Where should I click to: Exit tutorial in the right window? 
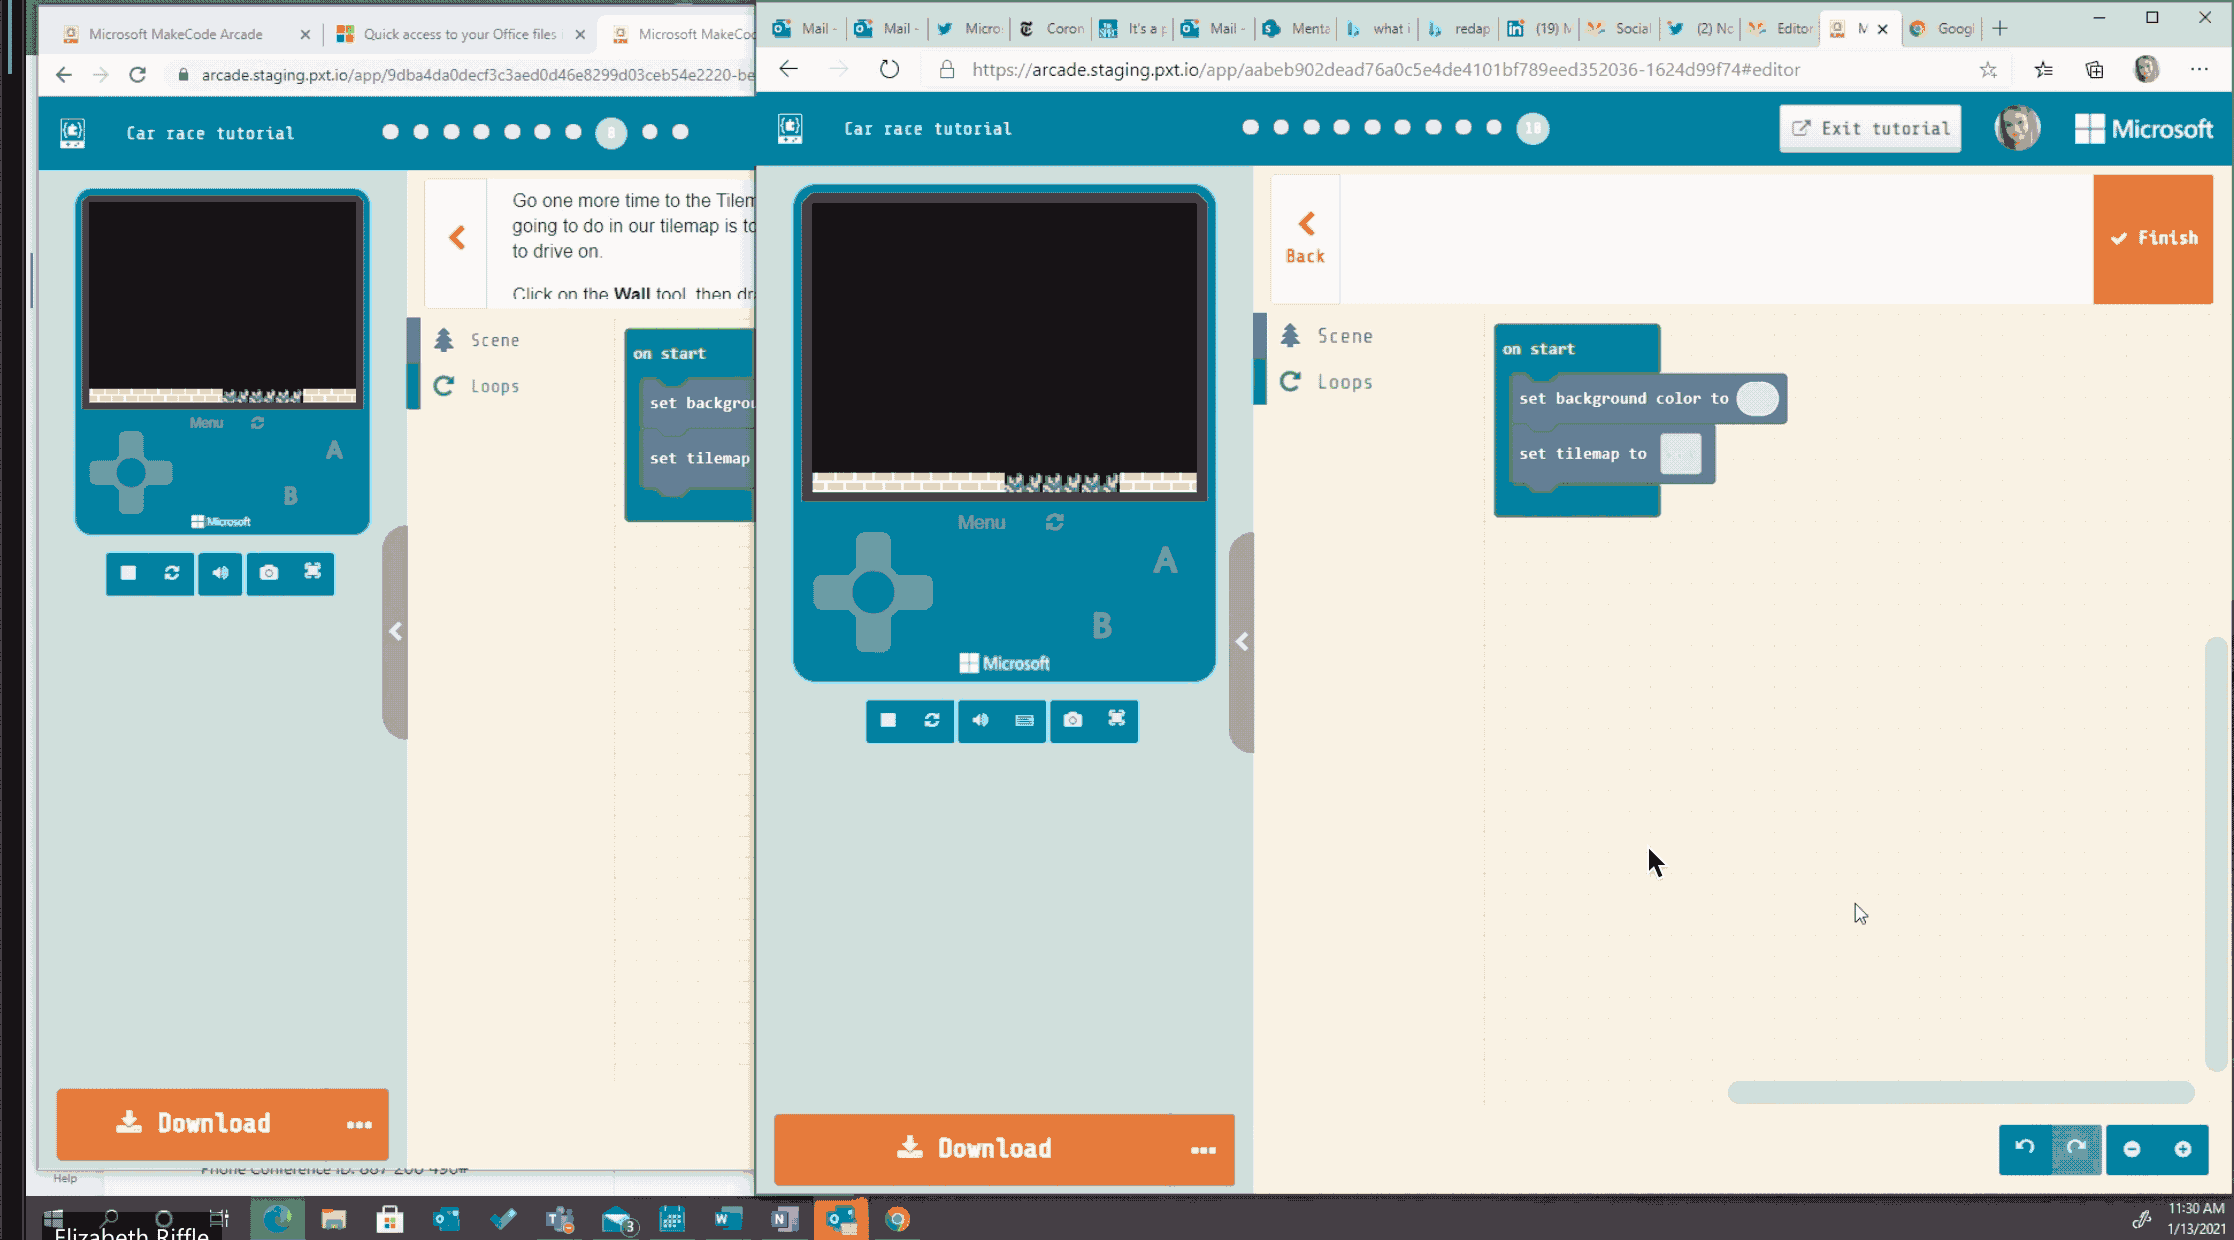1870,128
